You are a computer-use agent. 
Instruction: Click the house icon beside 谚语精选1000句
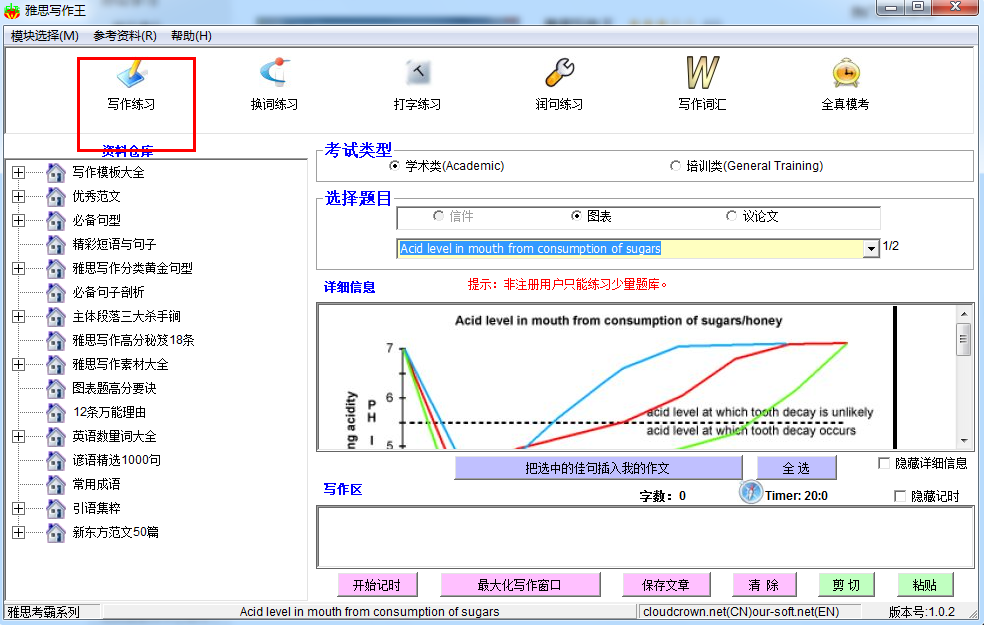(56, 460)
